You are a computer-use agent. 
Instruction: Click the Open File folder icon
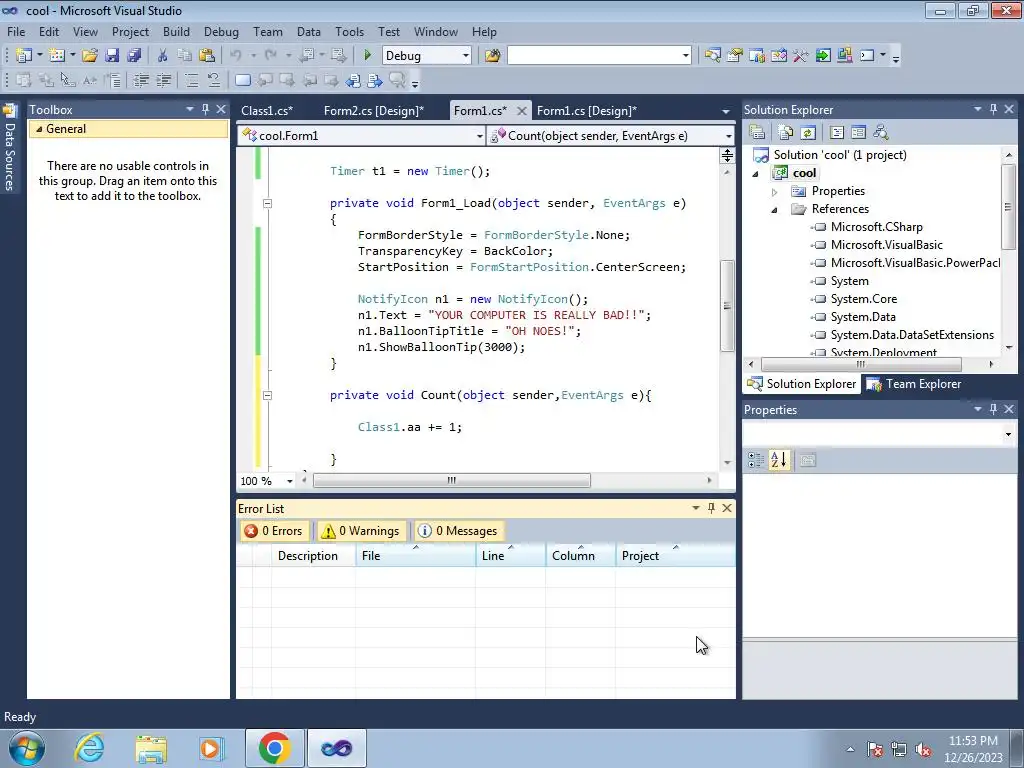click(89, 56)
